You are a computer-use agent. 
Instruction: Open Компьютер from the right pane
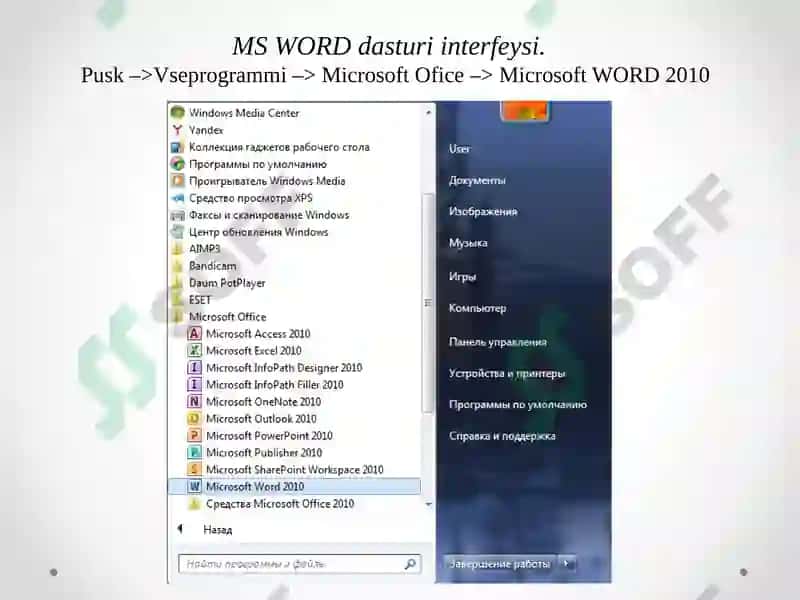click(x=478, y=308)
